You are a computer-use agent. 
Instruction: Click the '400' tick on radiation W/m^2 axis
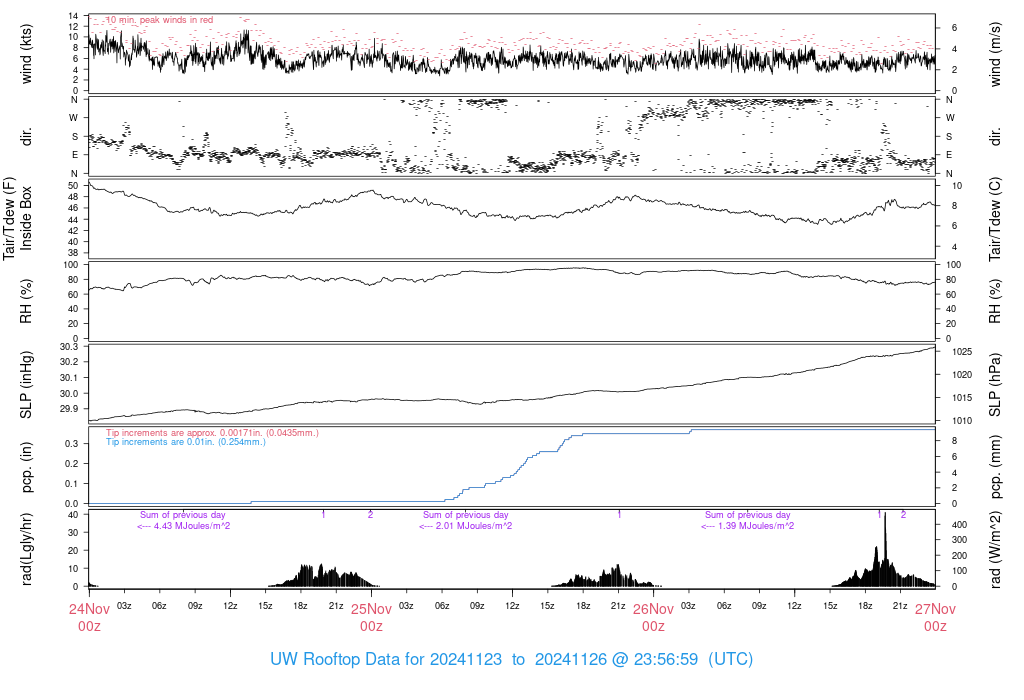tap(959, 524)
